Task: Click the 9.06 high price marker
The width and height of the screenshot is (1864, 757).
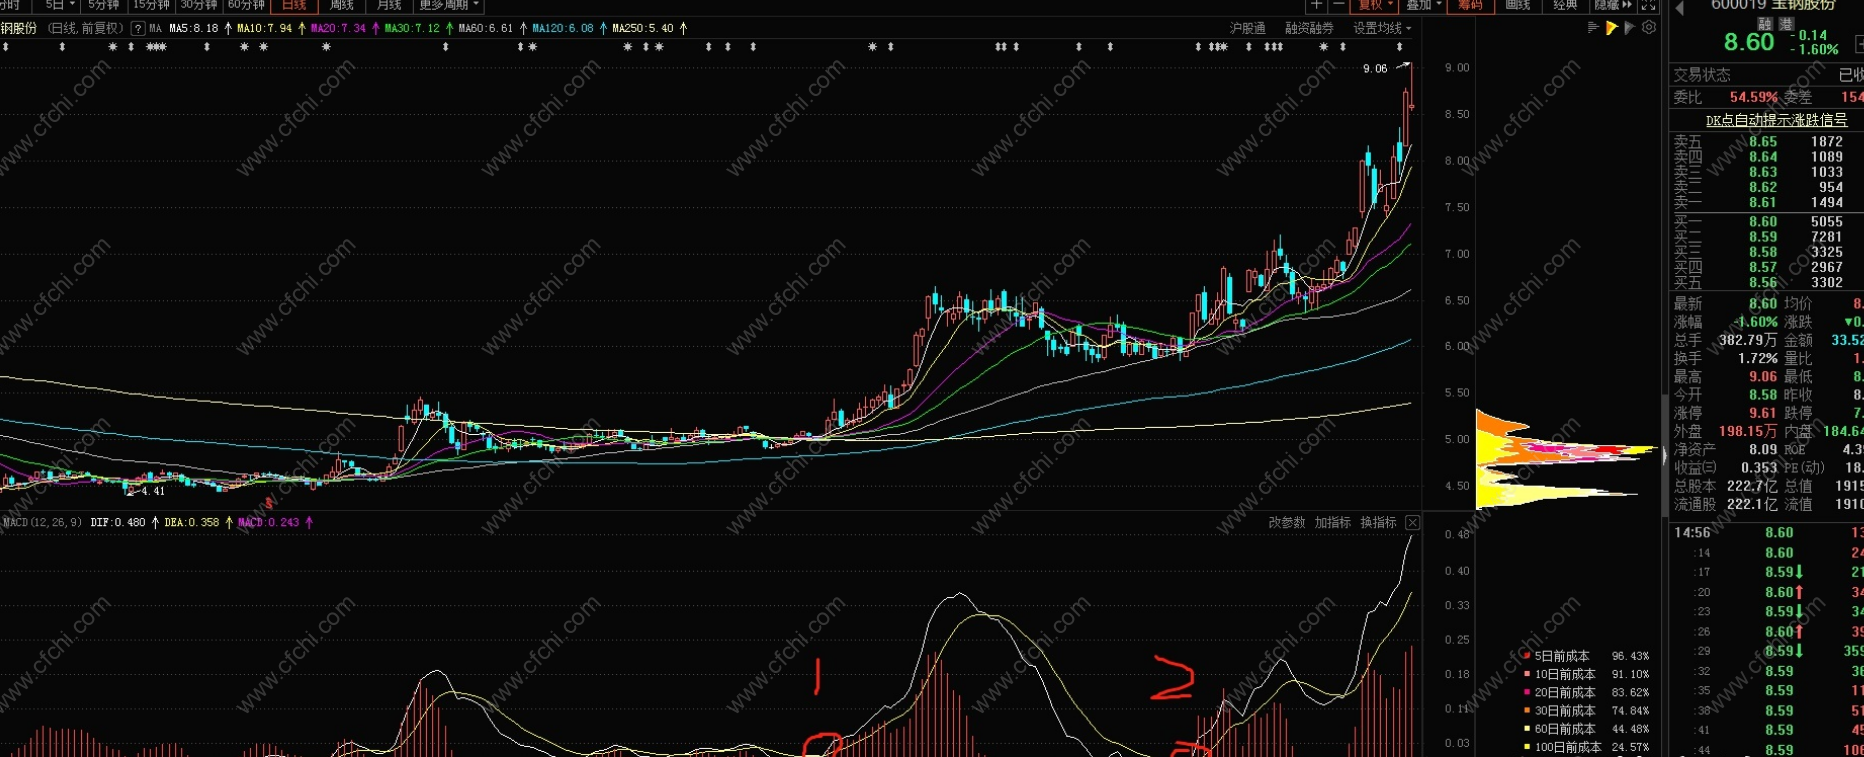Action: tap(1375, 68)
